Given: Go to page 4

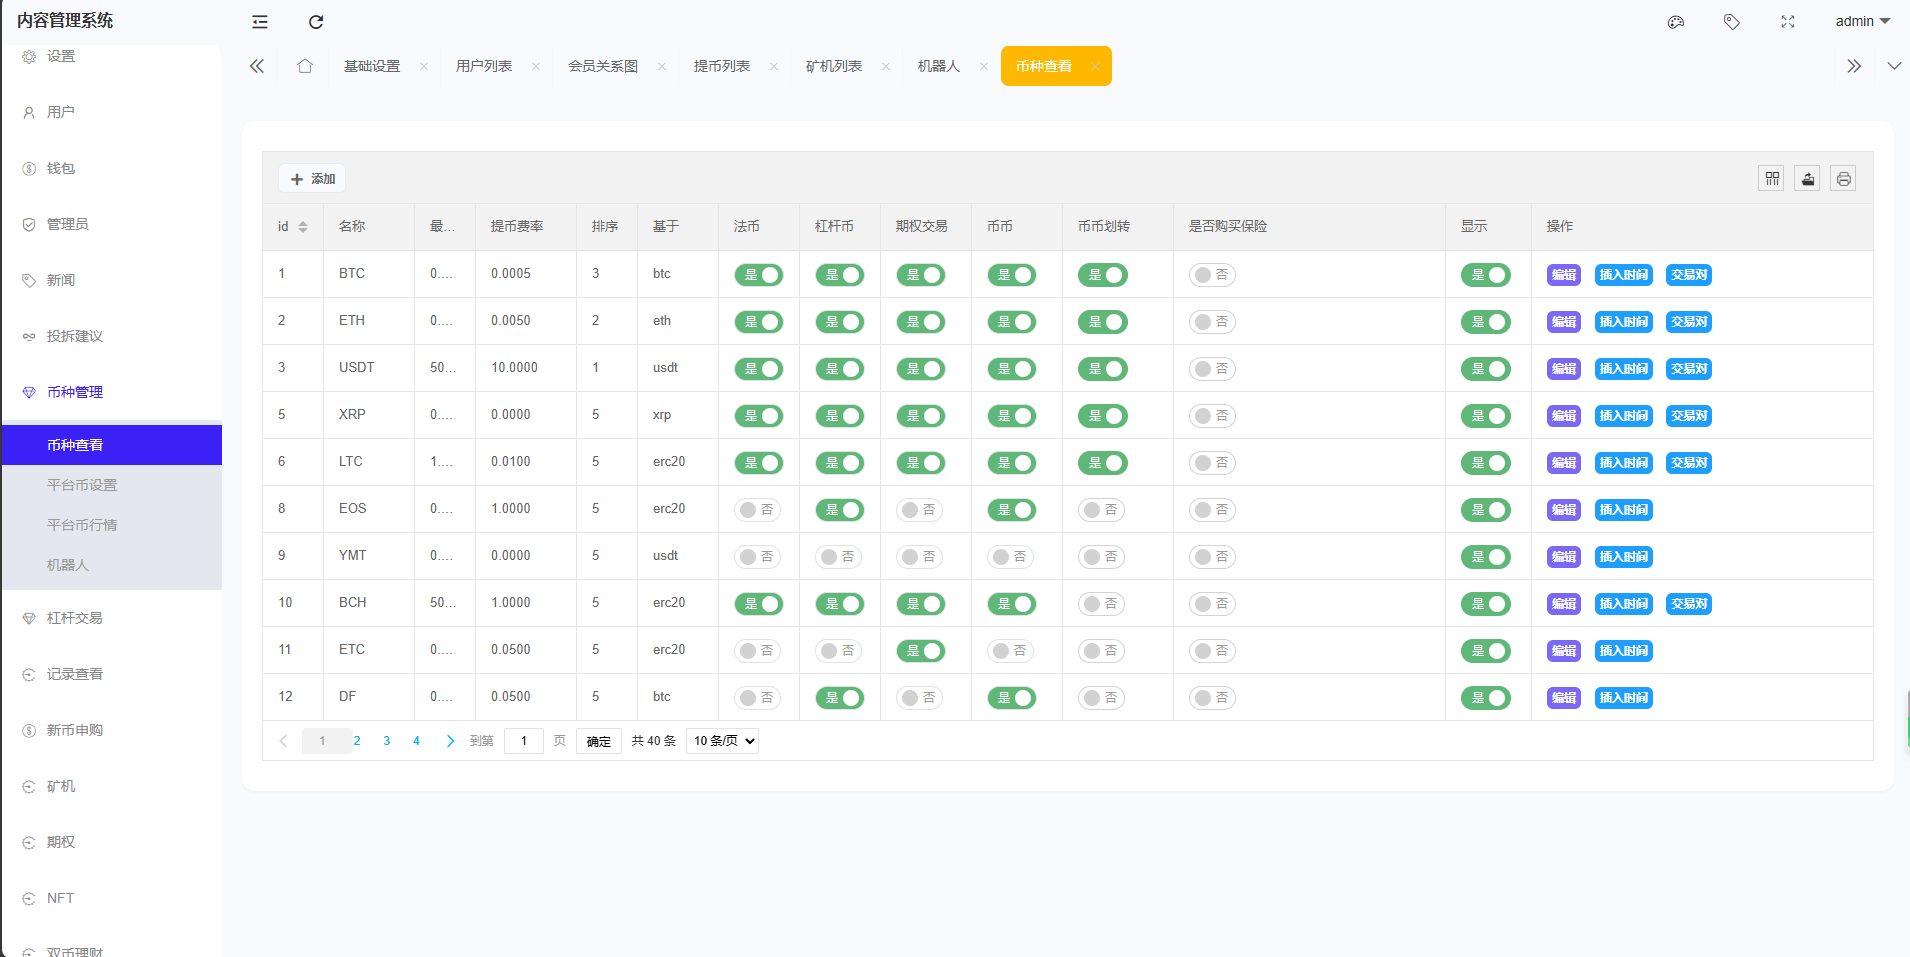Looking at the screenshot, I should click(x=416, y=741).
